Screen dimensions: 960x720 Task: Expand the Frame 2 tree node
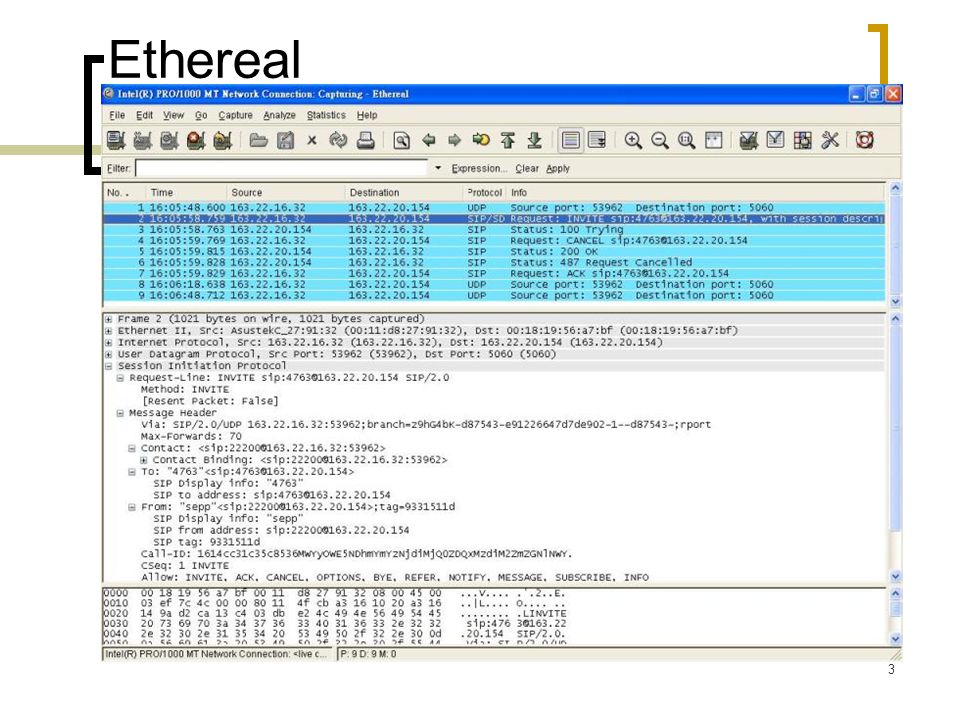tap(108, 320)
